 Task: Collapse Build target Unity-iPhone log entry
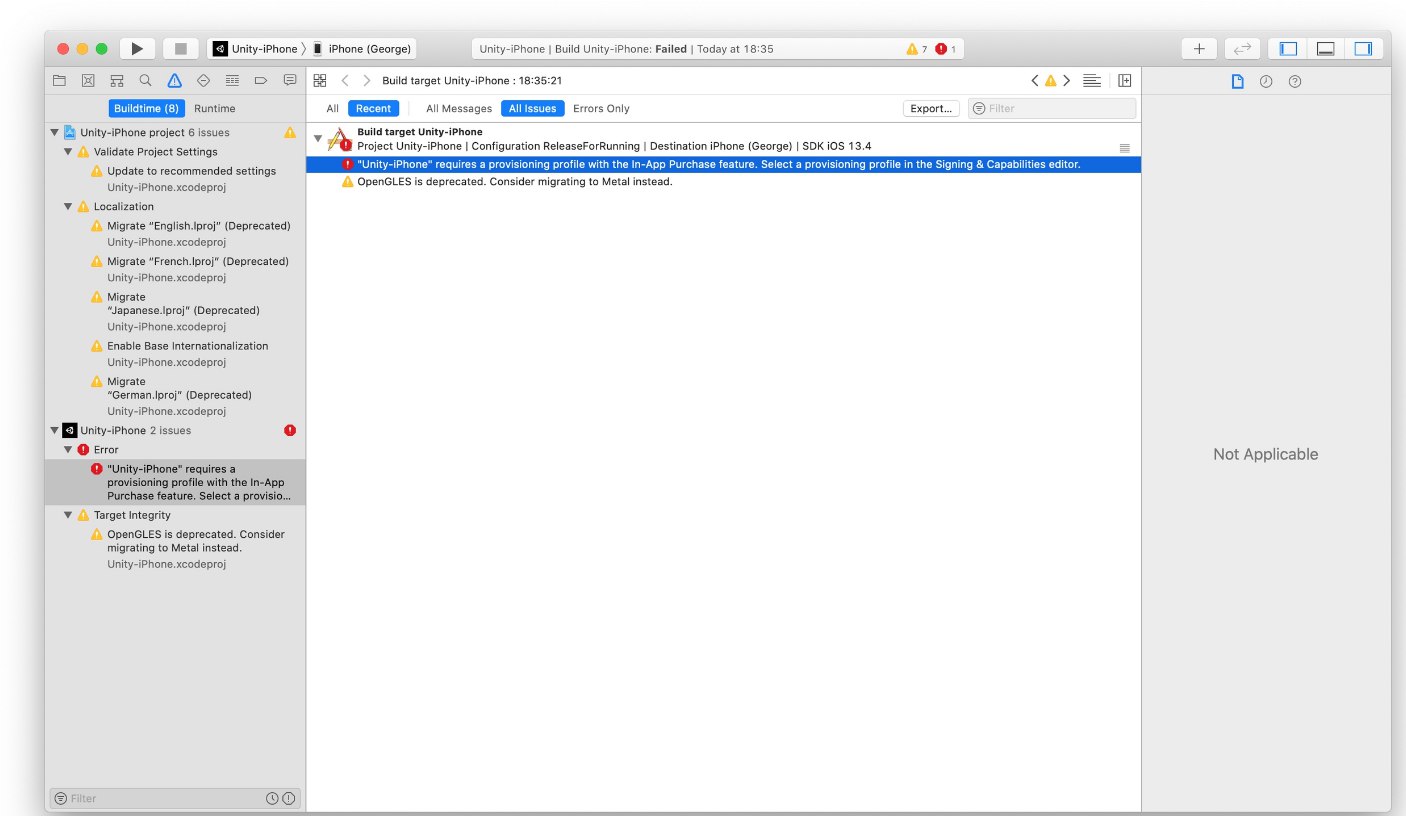pyautogui.click(x=318, y=138)
